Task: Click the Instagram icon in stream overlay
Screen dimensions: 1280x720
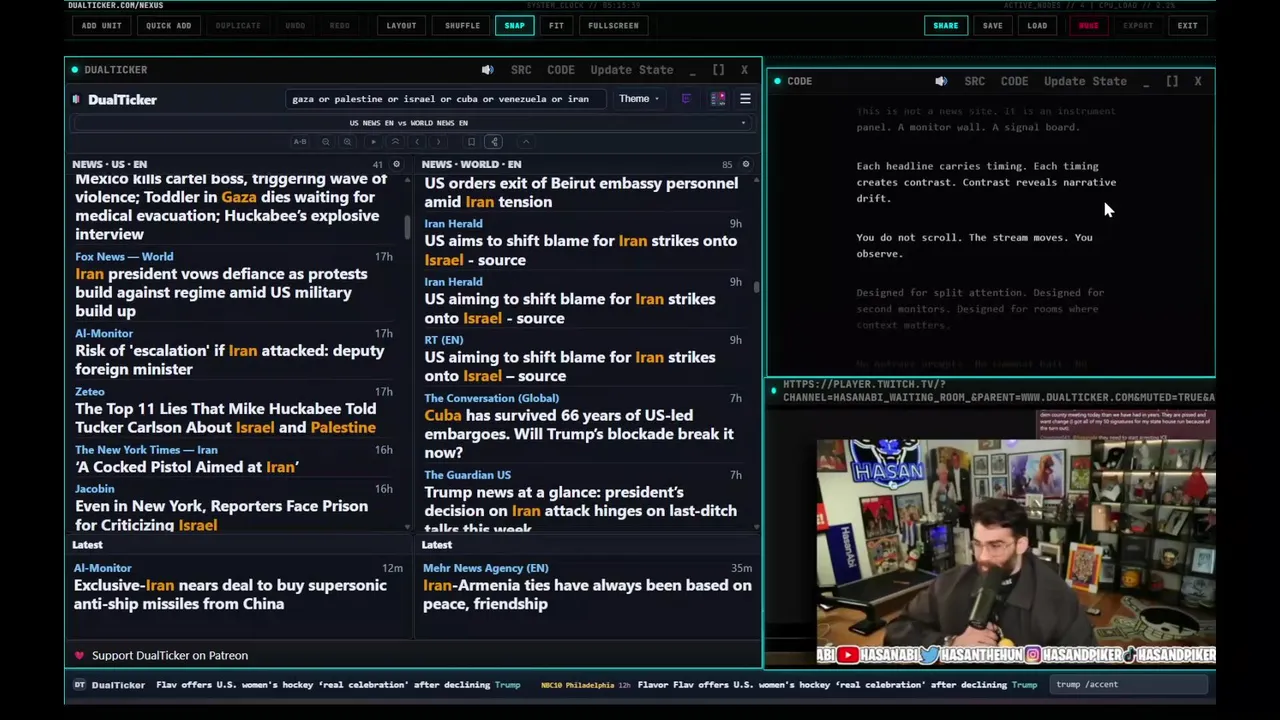Action: pyautogui.click(x=1032, y=655)
